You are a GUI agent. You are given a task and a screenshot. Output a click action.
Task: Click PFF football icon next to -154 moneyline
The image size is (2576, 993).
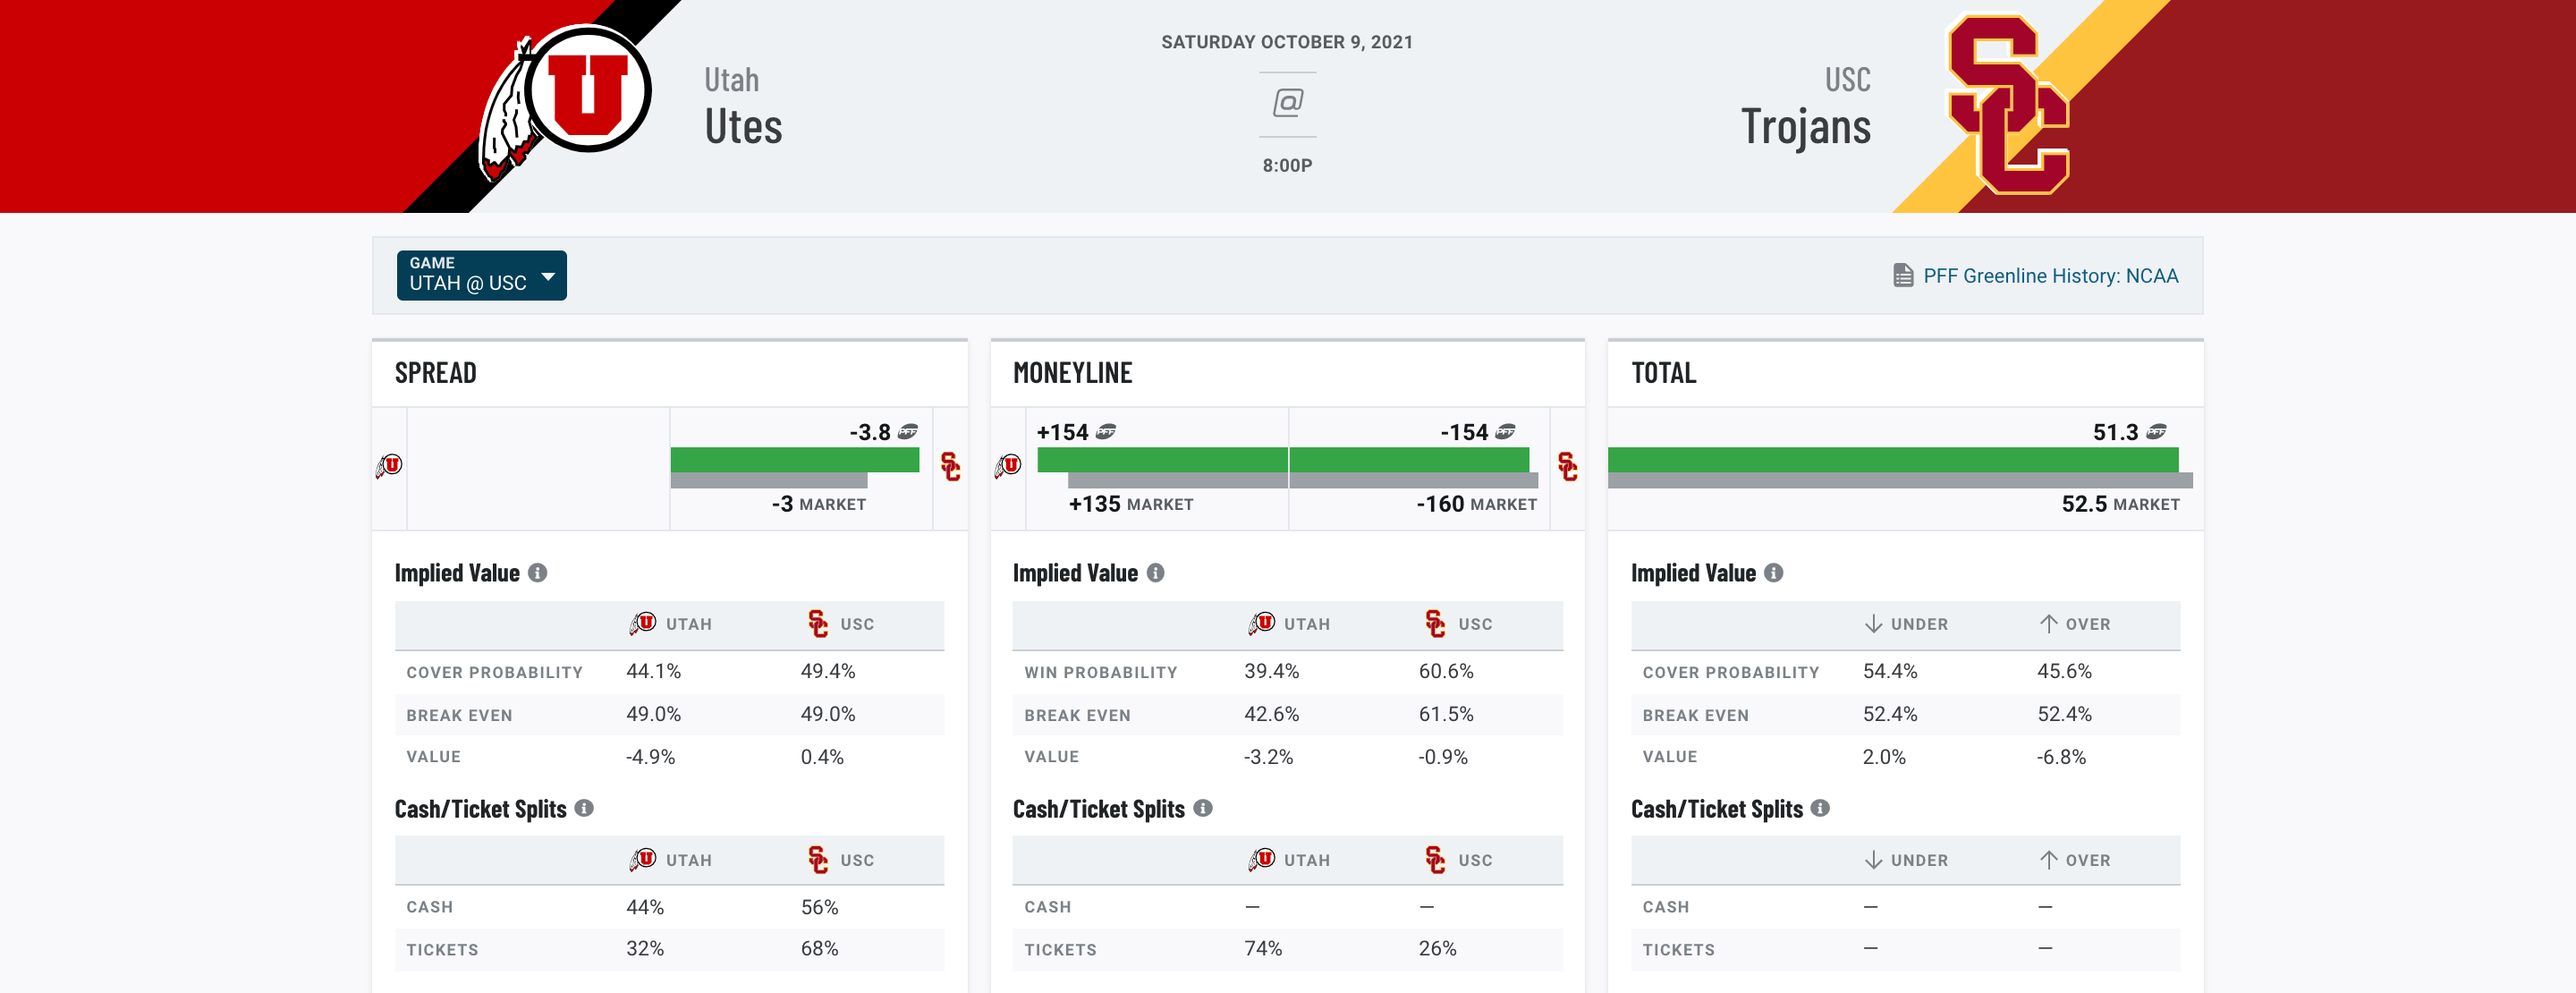(x=1506, y=432)
